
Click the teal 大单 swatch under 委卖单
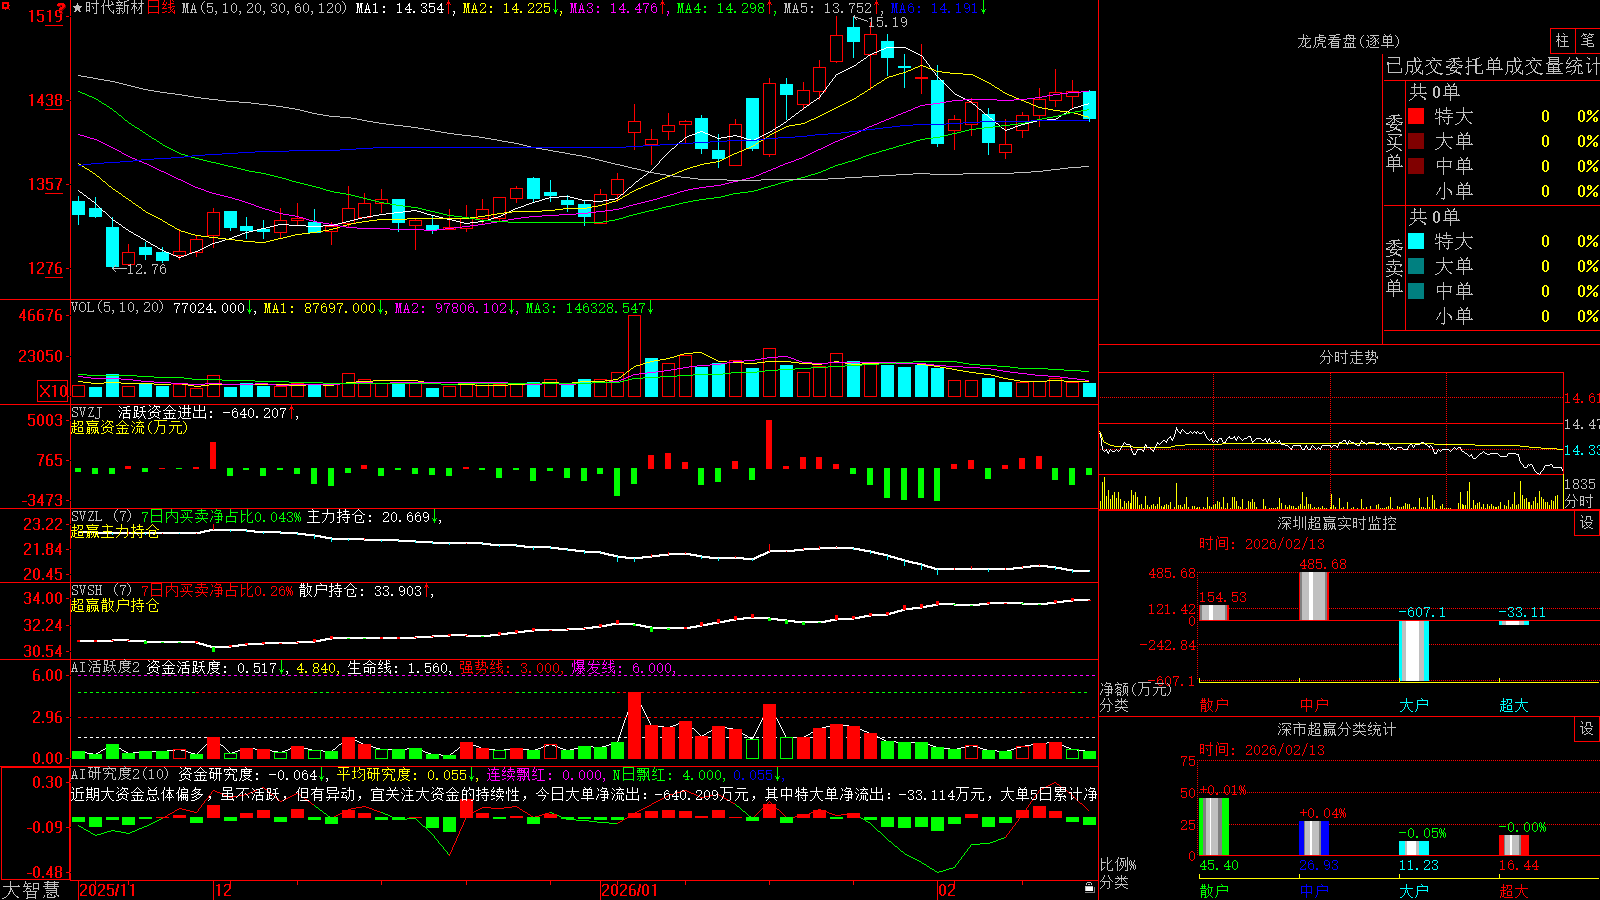point(1416,266)
